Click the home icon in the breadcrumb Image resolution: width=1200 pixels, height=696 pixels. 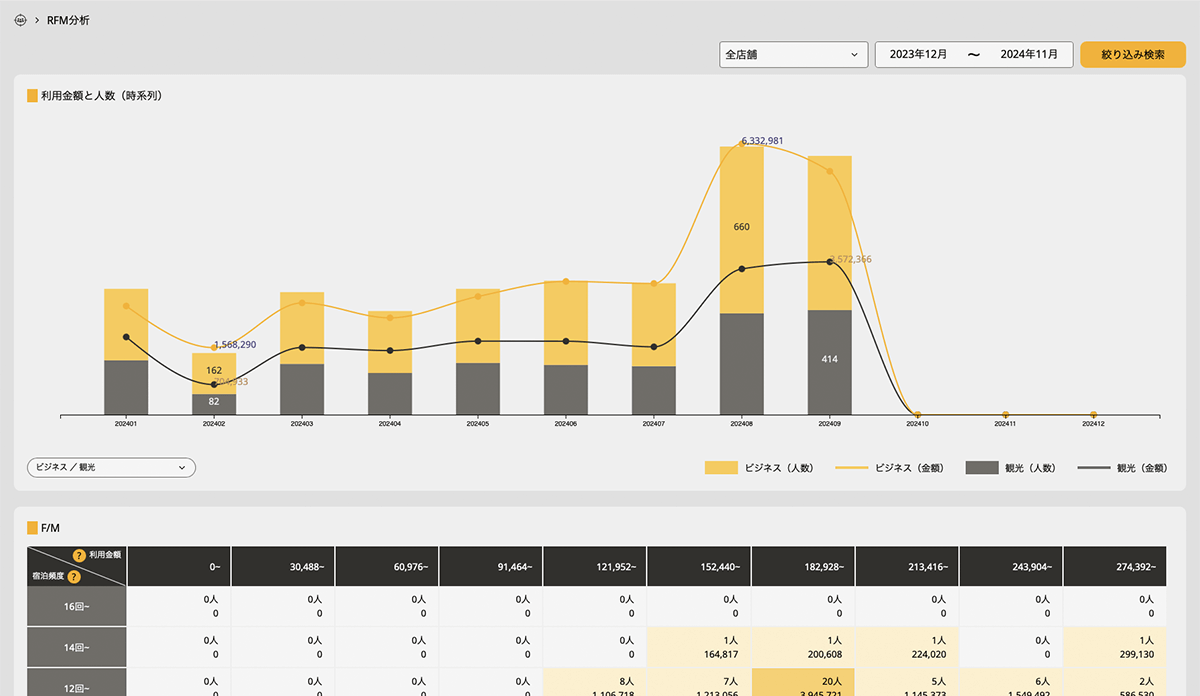pyautogui.click(x=21, y=20)
